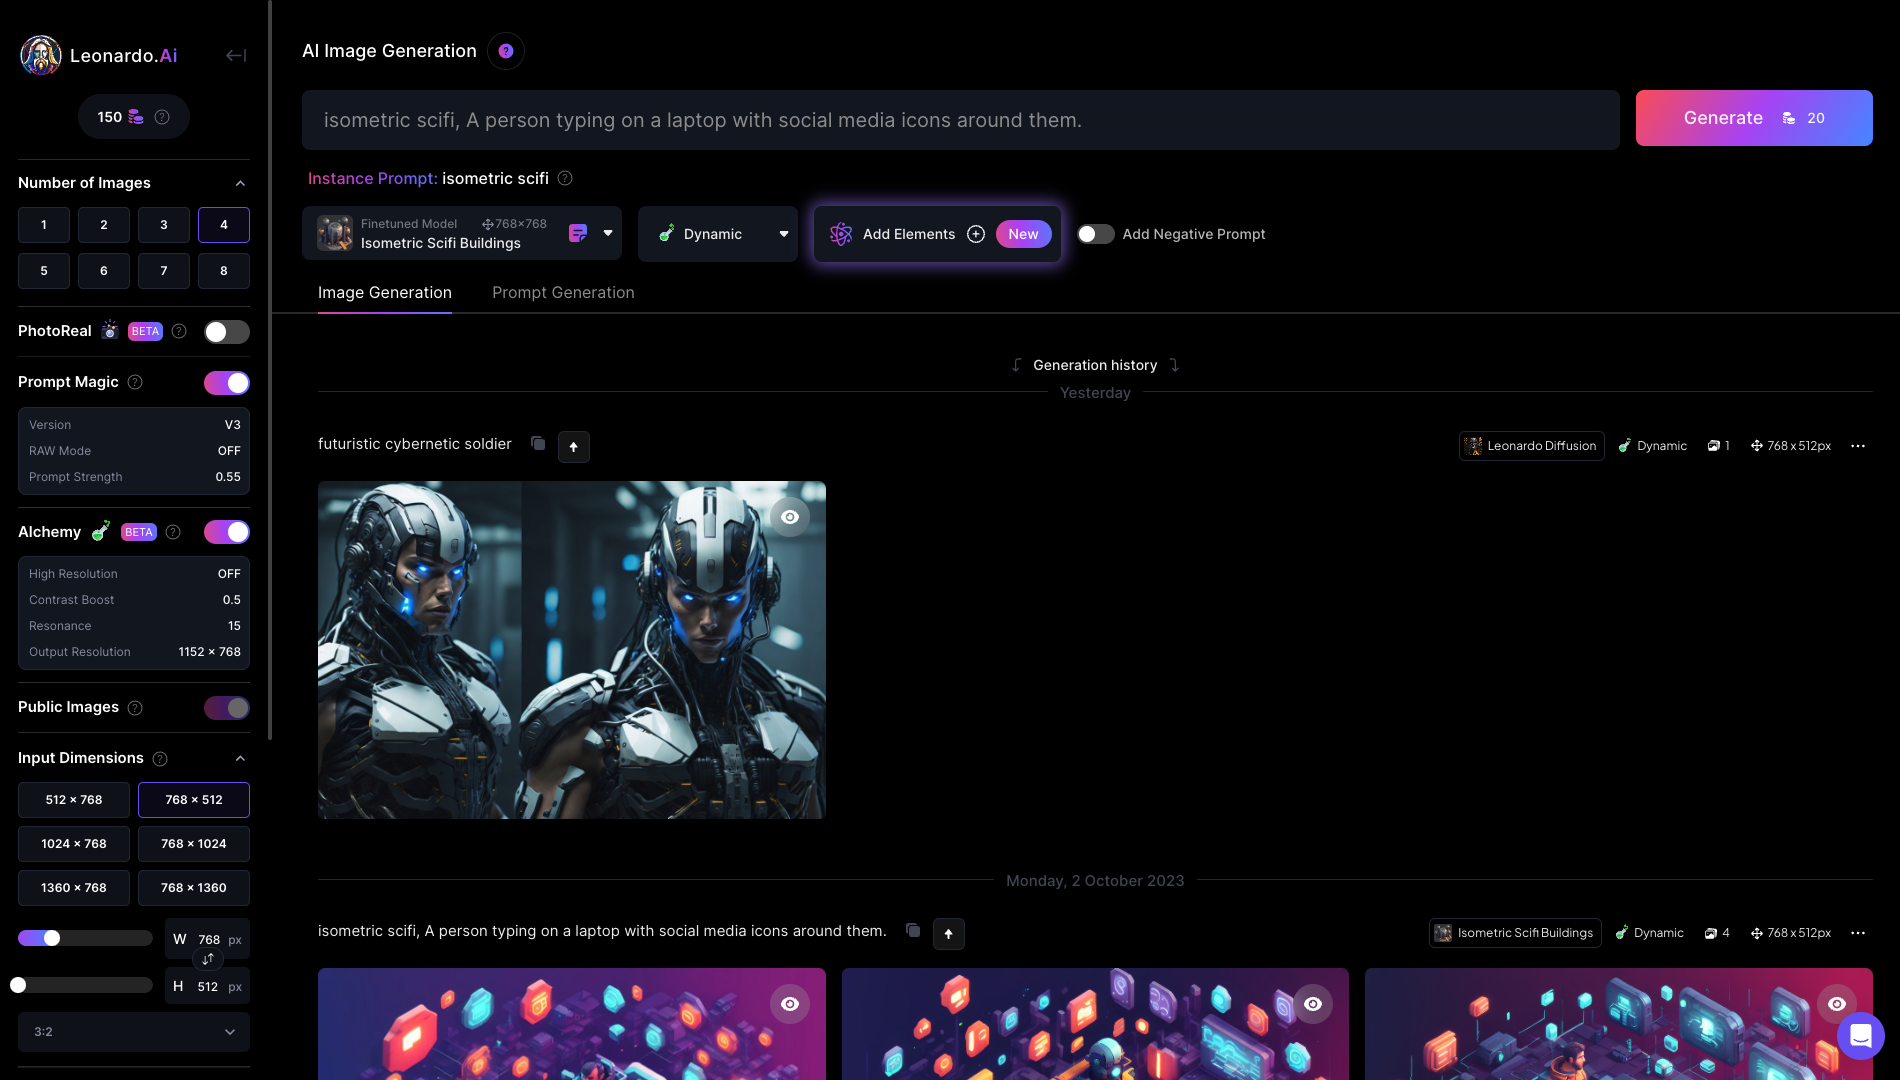The height and width of the screenshot is (1080, 1900).
Task: Select the Image Generation tab
Action: [385, 293]
